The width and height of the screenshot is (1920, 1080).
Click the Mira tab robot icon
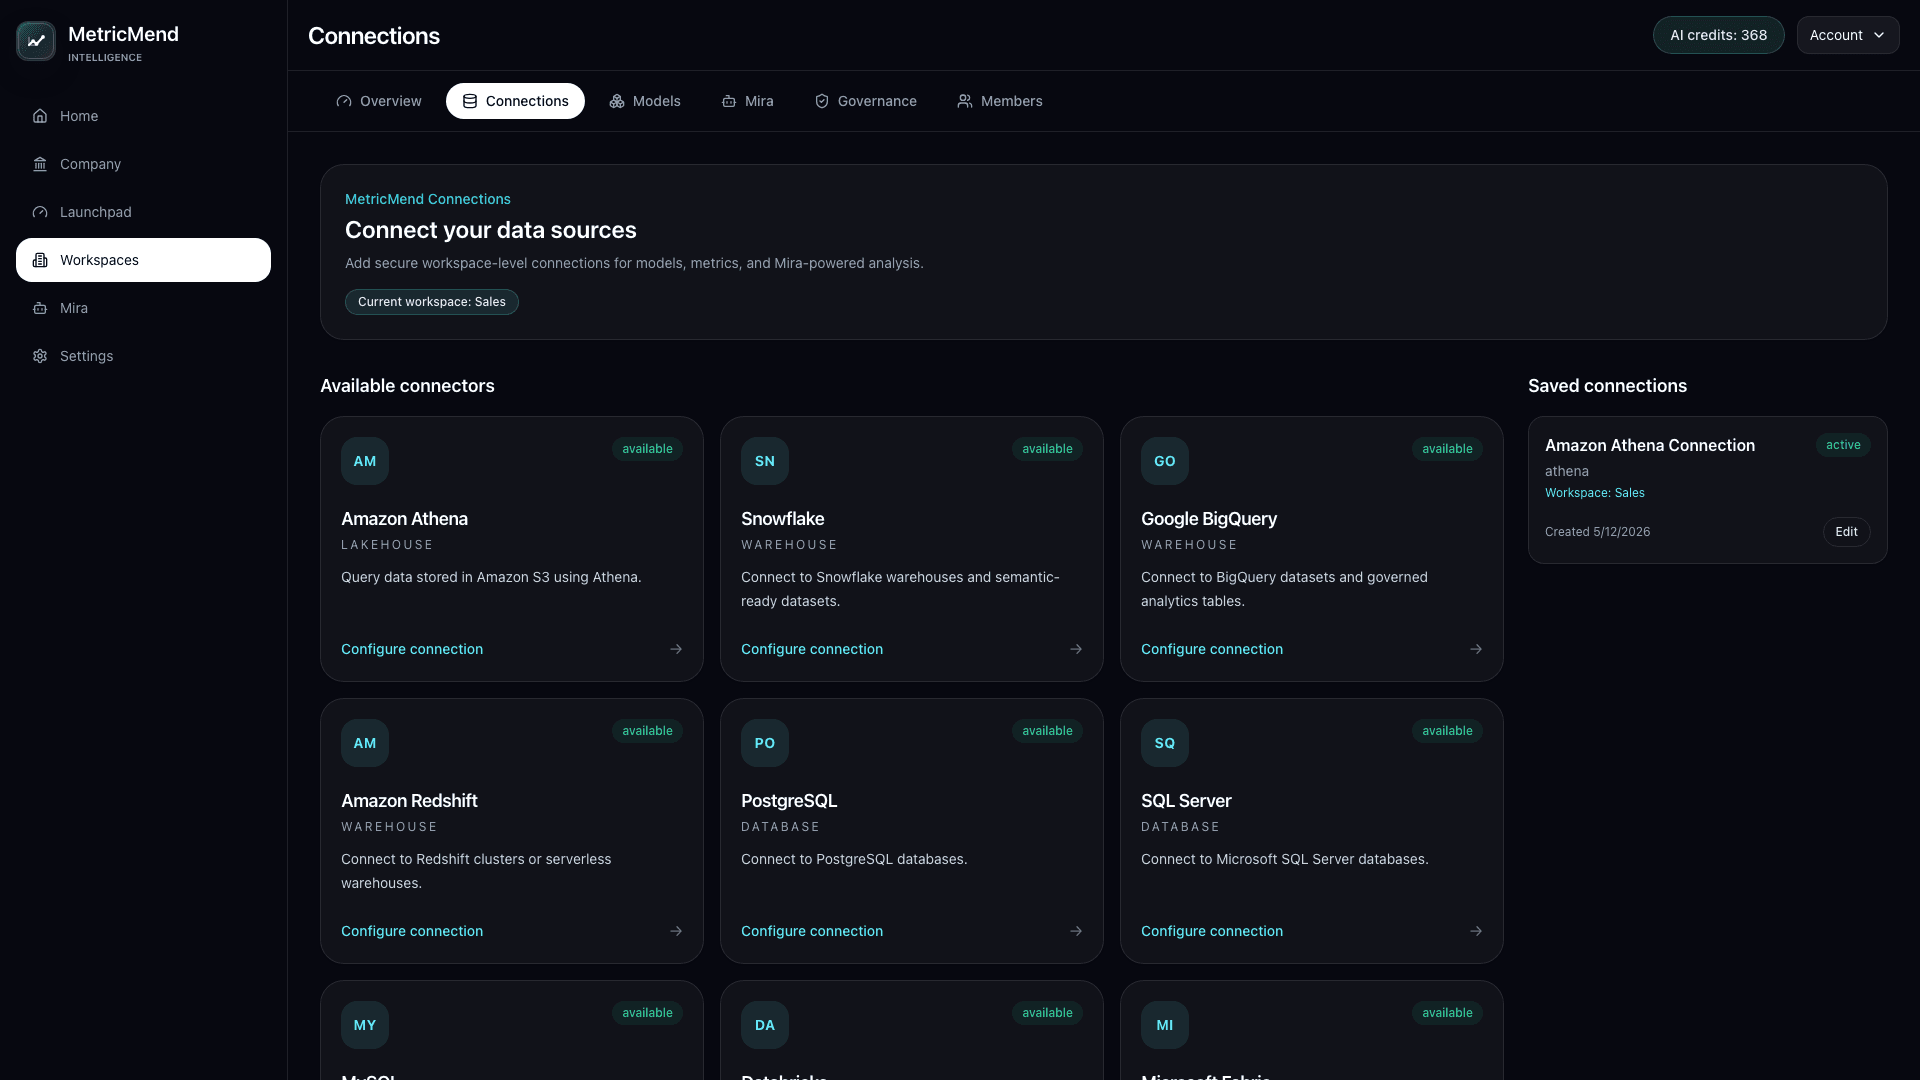pos(729,101)
